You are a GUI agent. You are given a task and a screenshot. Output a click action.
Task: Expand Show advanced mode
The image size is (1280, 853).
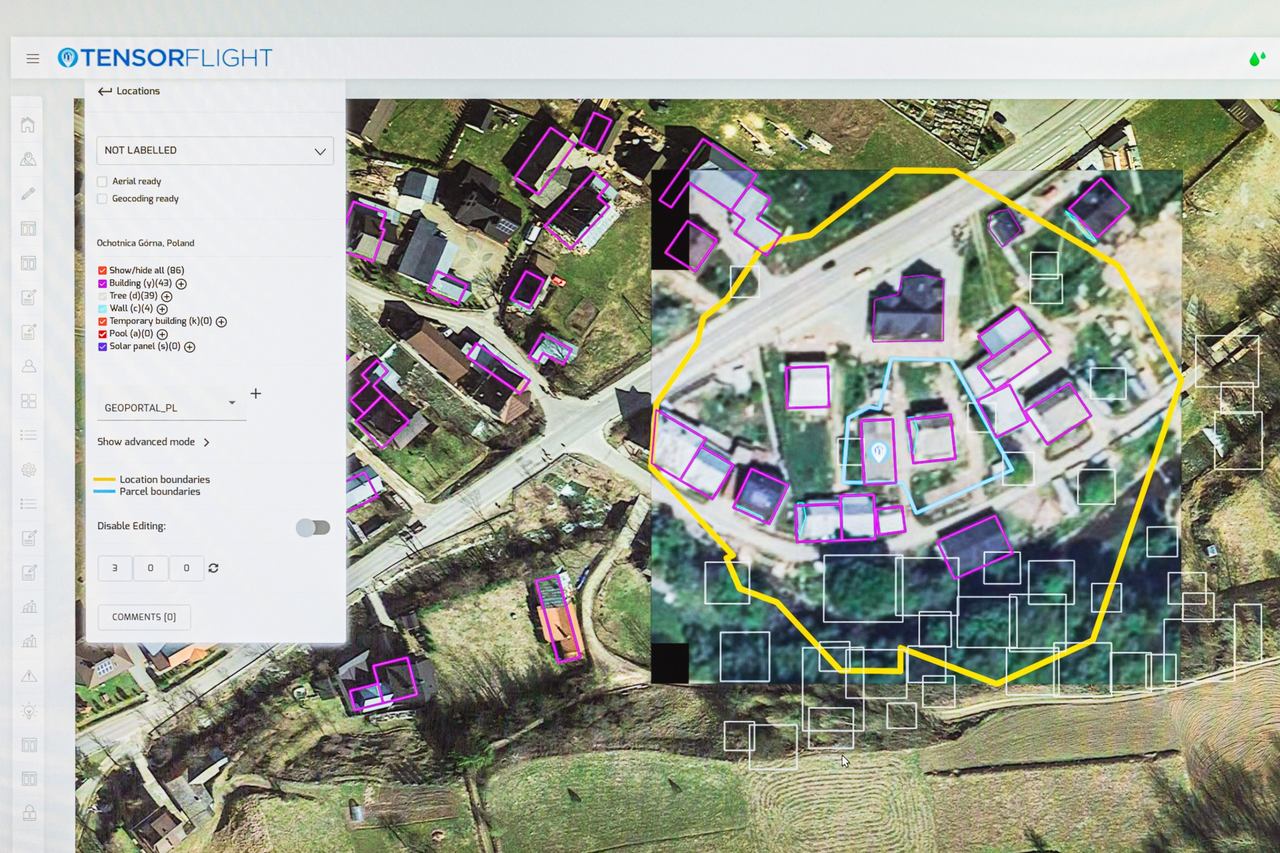153,442
